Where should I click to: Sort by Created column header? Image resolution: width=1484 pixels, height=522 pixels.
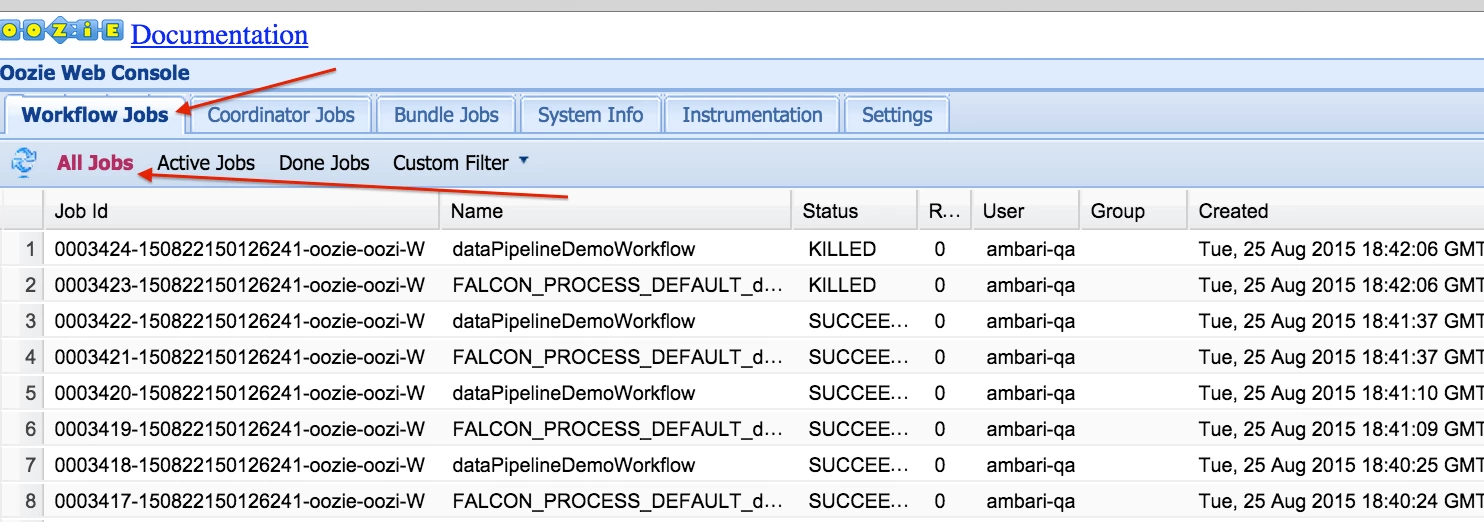pyautogui.click(x=1335, y=211)
